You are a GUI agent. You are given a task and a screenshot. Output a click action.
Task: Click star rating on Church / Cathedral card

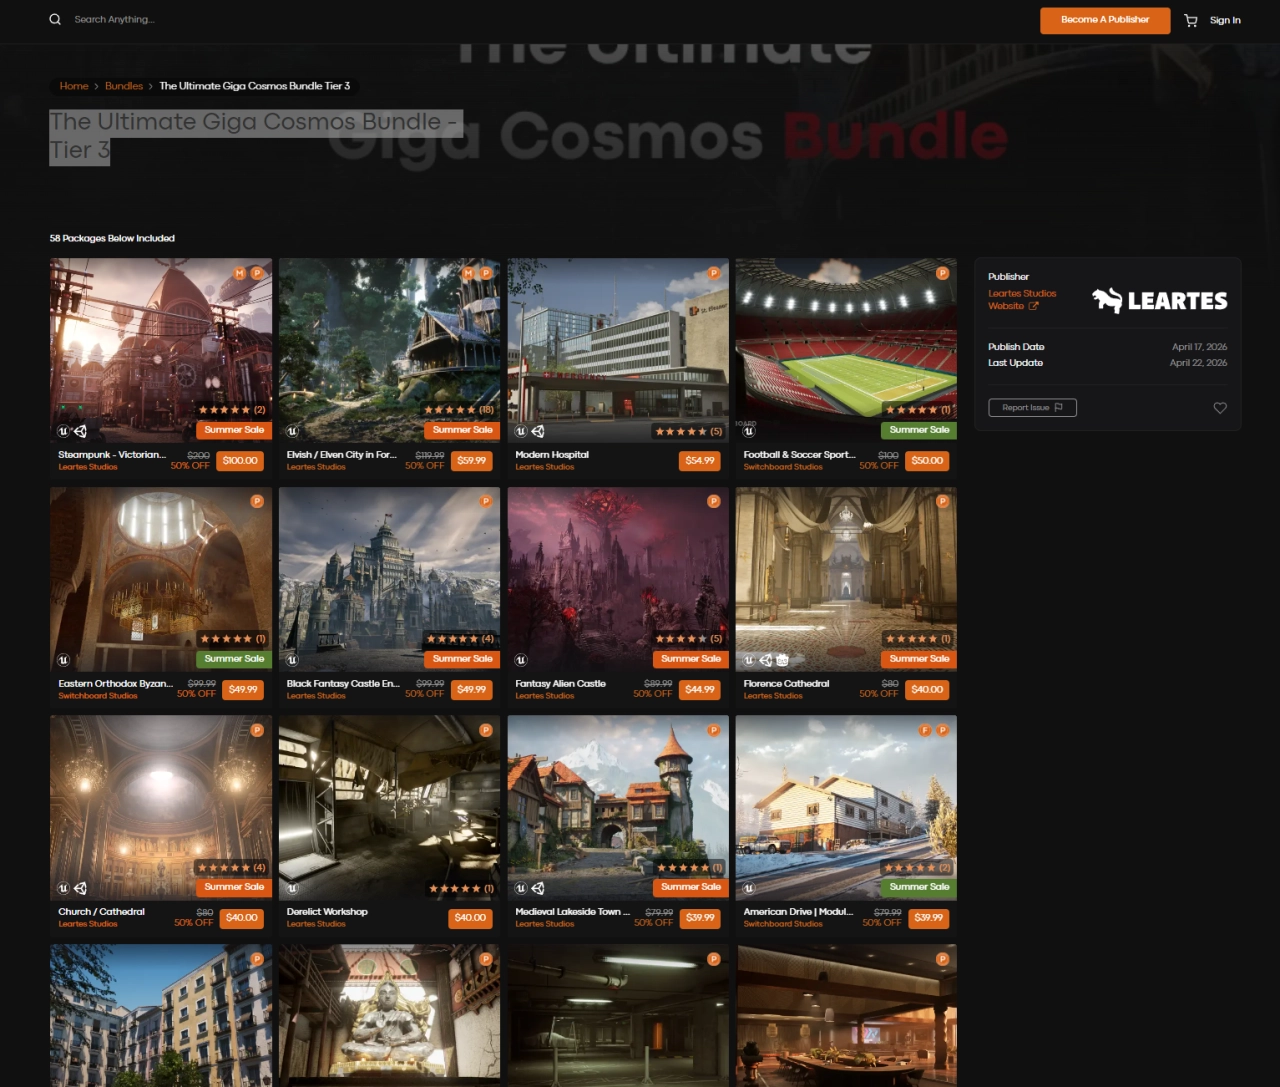pyautogui.click(x=232, y=868)
